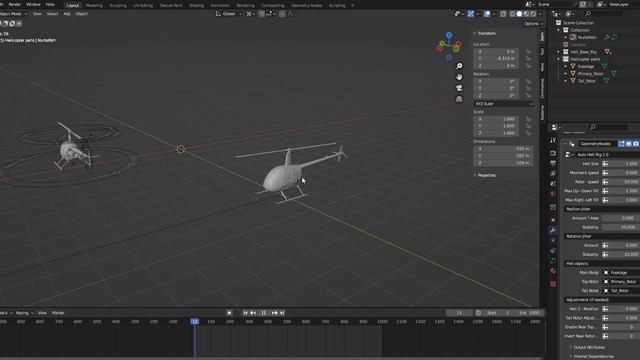Toggle proportional editing in the header
This screenshot has width=640, height=360.
pos(282,13)
